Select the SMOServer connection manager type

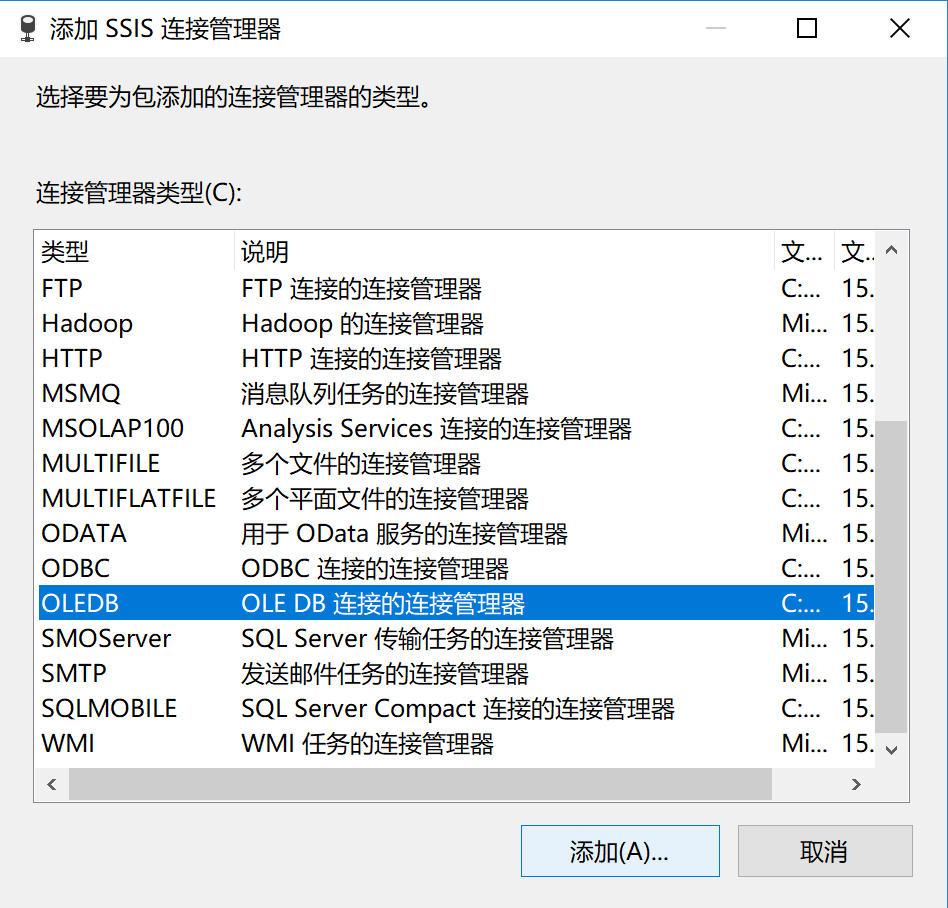click(106, 638)
